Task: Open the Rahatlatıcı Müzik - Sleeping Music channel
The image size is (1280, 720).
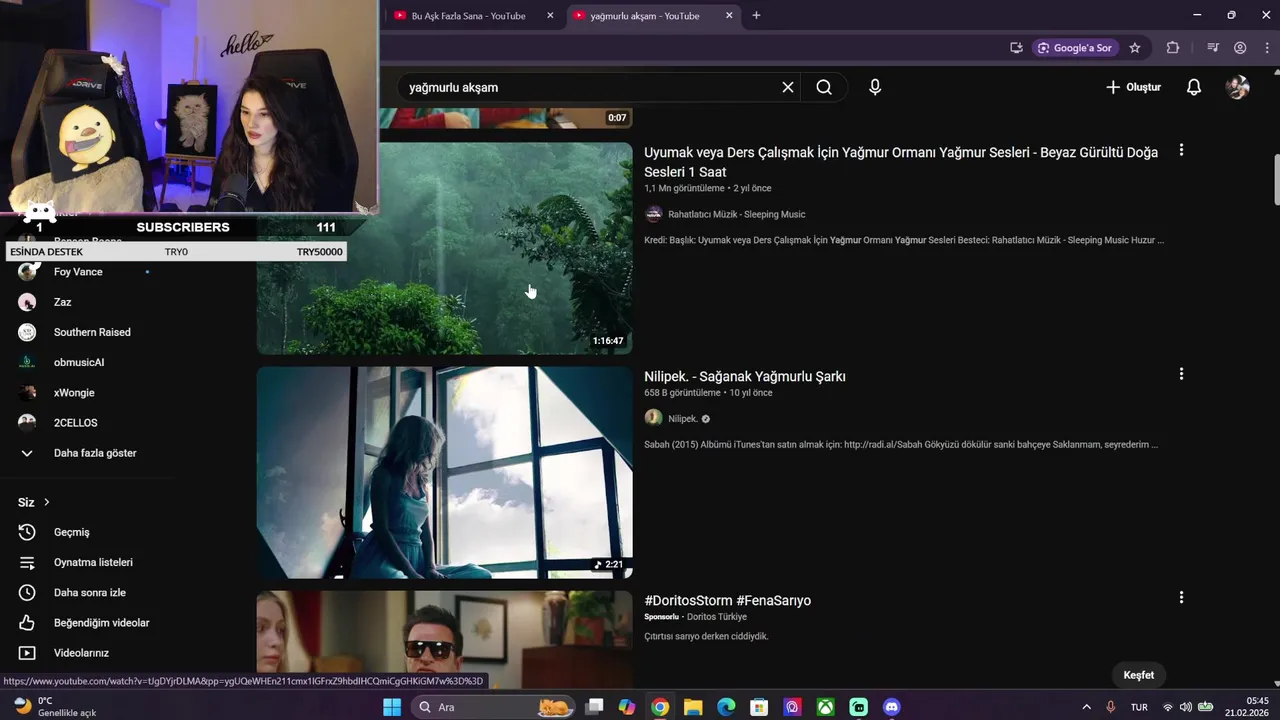Action: 736,214
